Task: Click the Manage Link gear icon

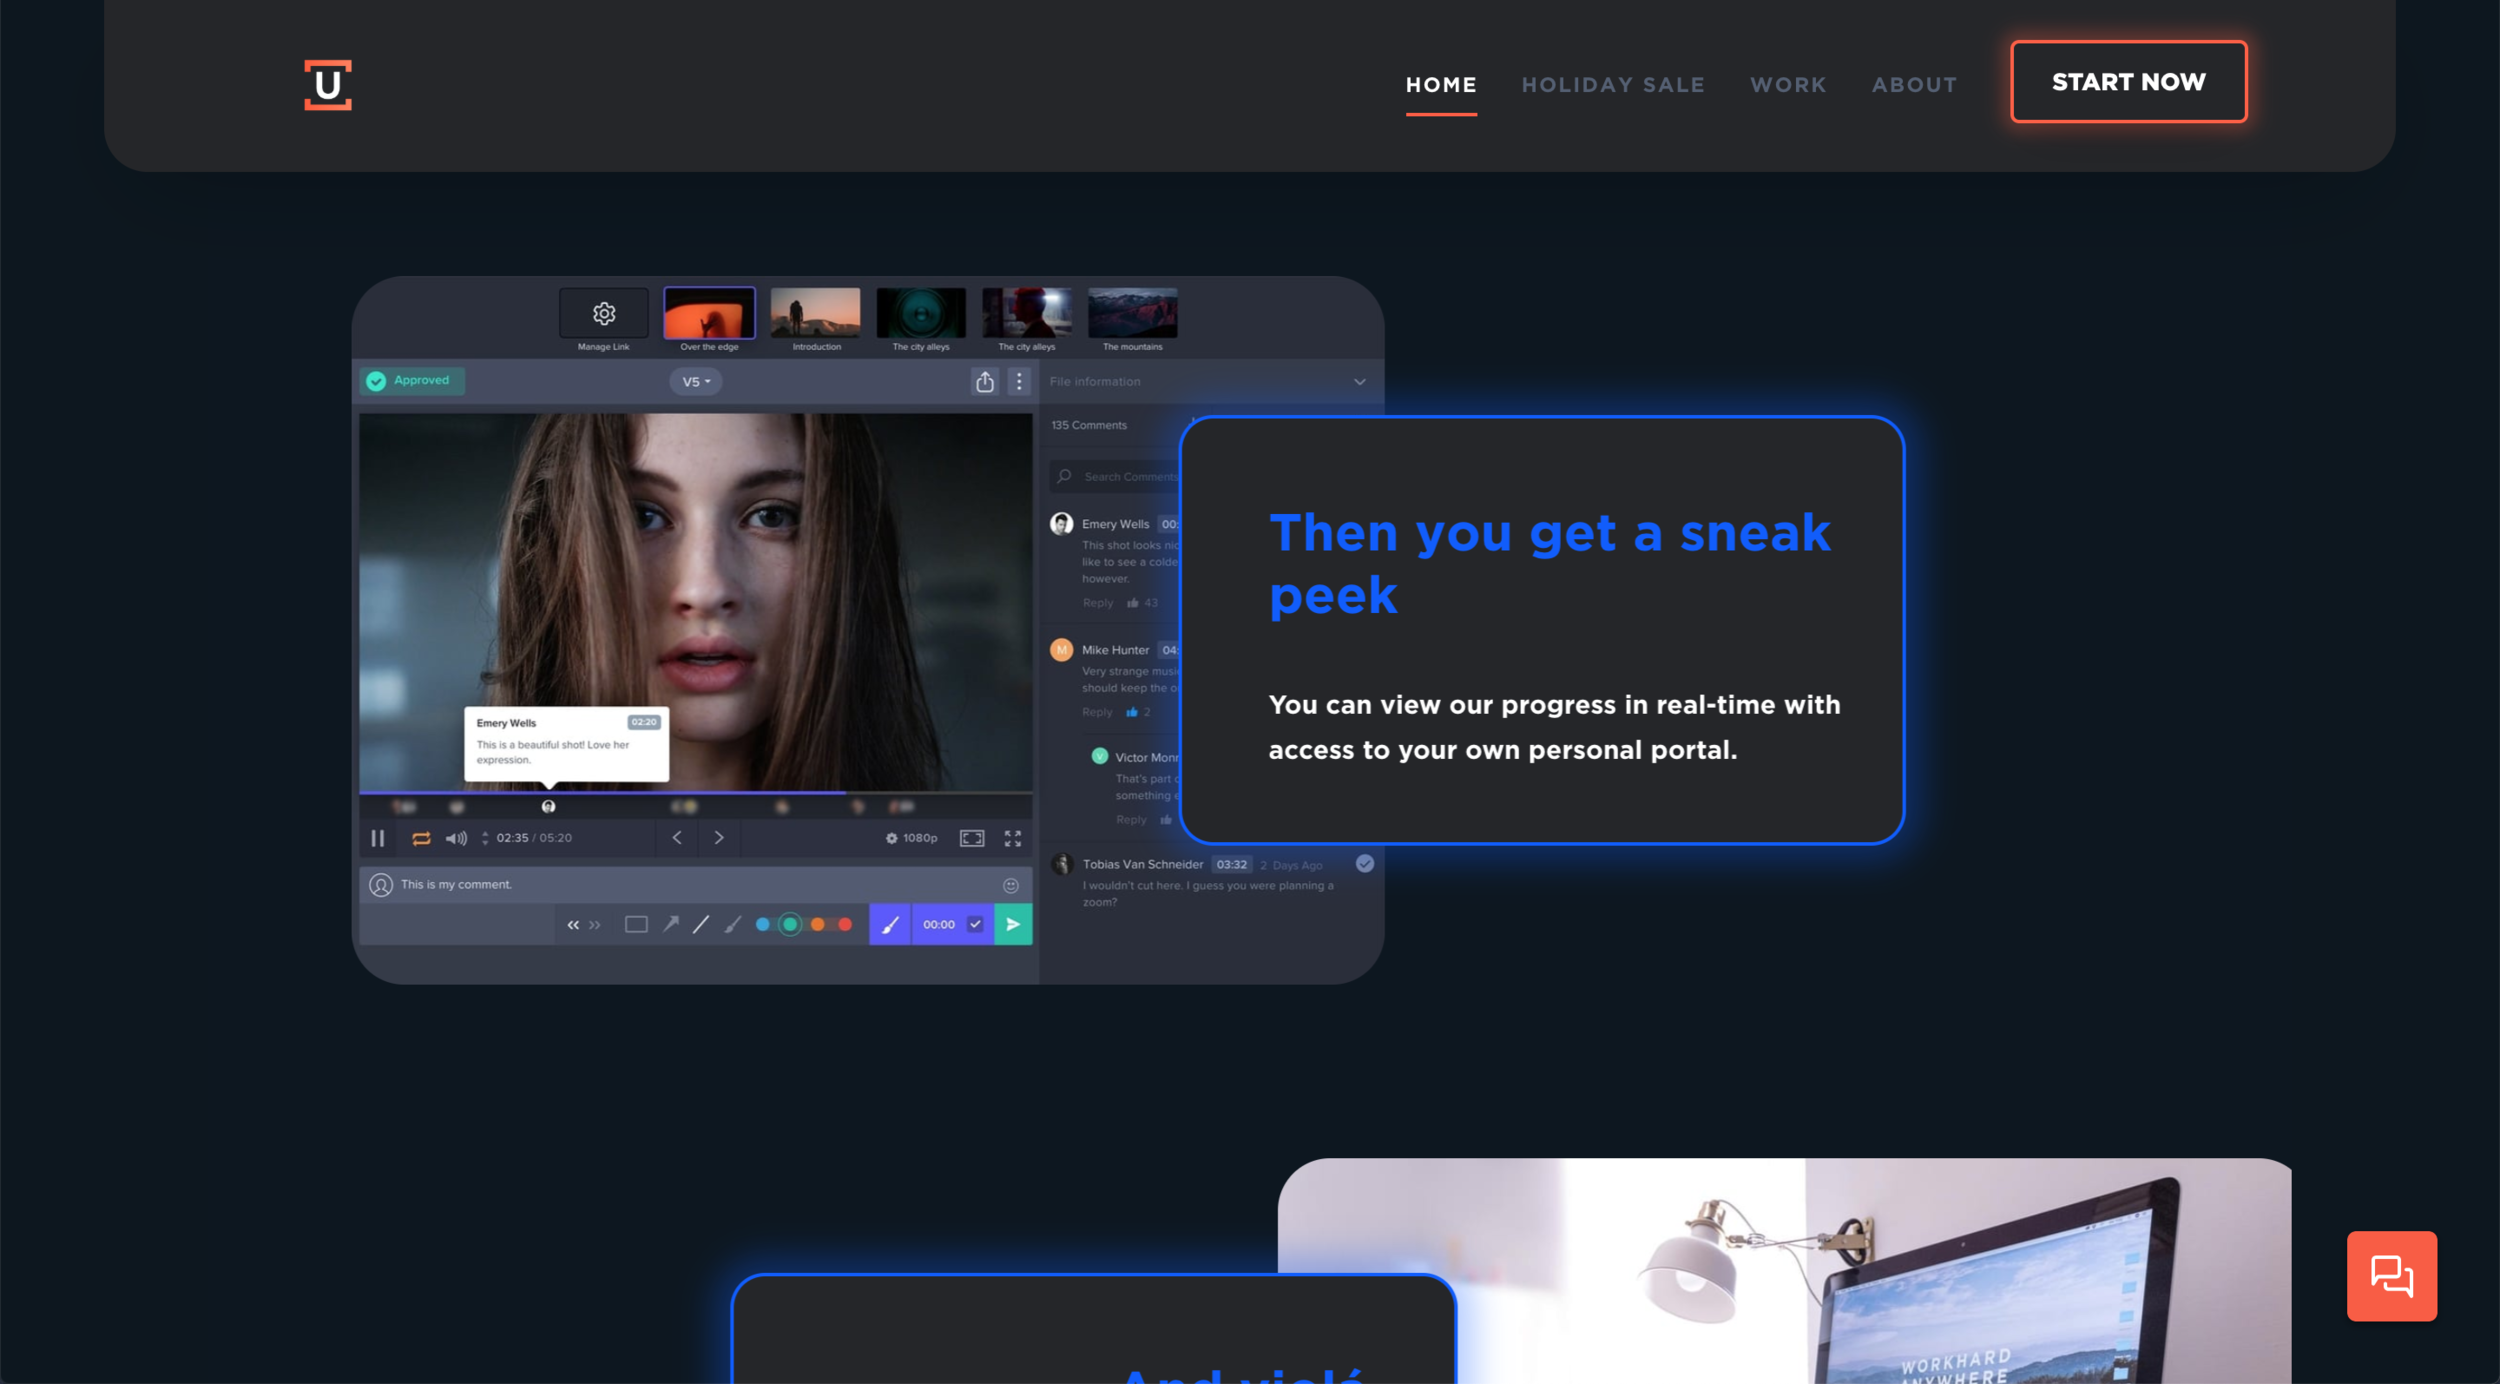Action: pos(604,313)
